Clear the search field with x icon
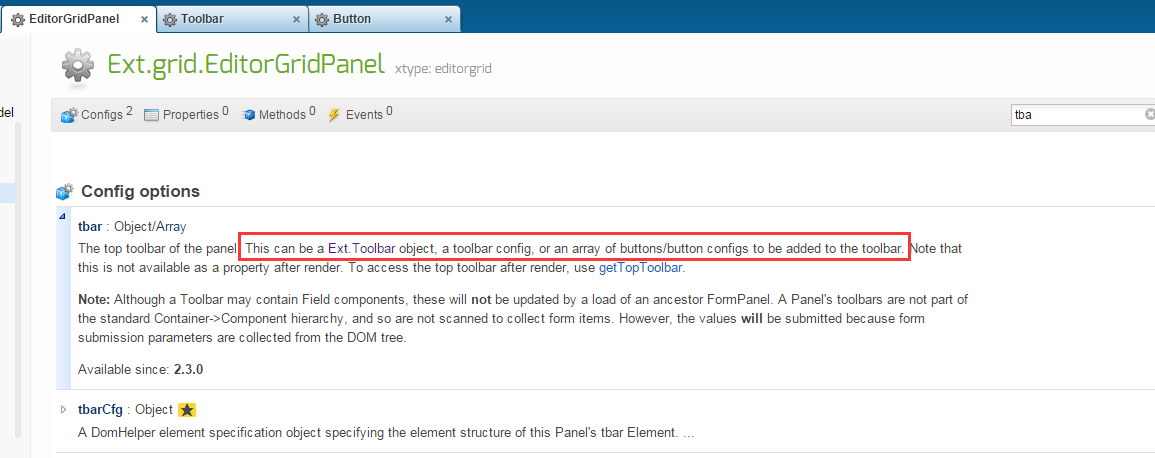Image resolution: width=1155 pixels, height=458 pixels. (x=1149, y=115)
